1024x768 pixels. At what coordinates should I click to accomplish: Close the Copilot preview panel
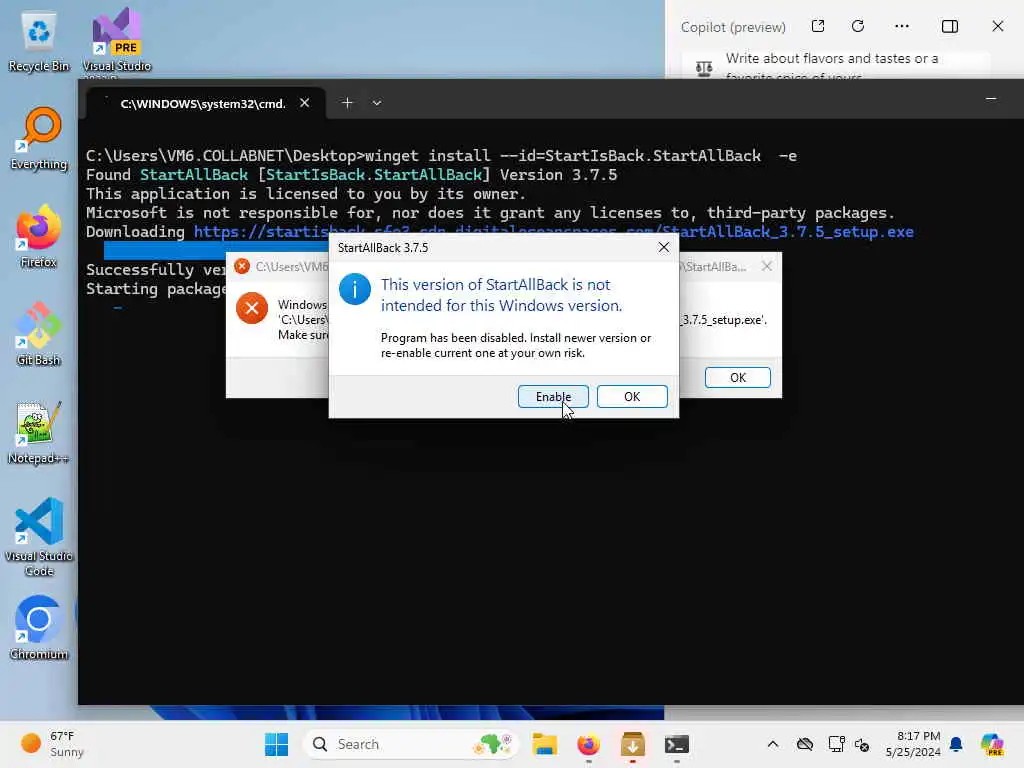tap(997, 26)
